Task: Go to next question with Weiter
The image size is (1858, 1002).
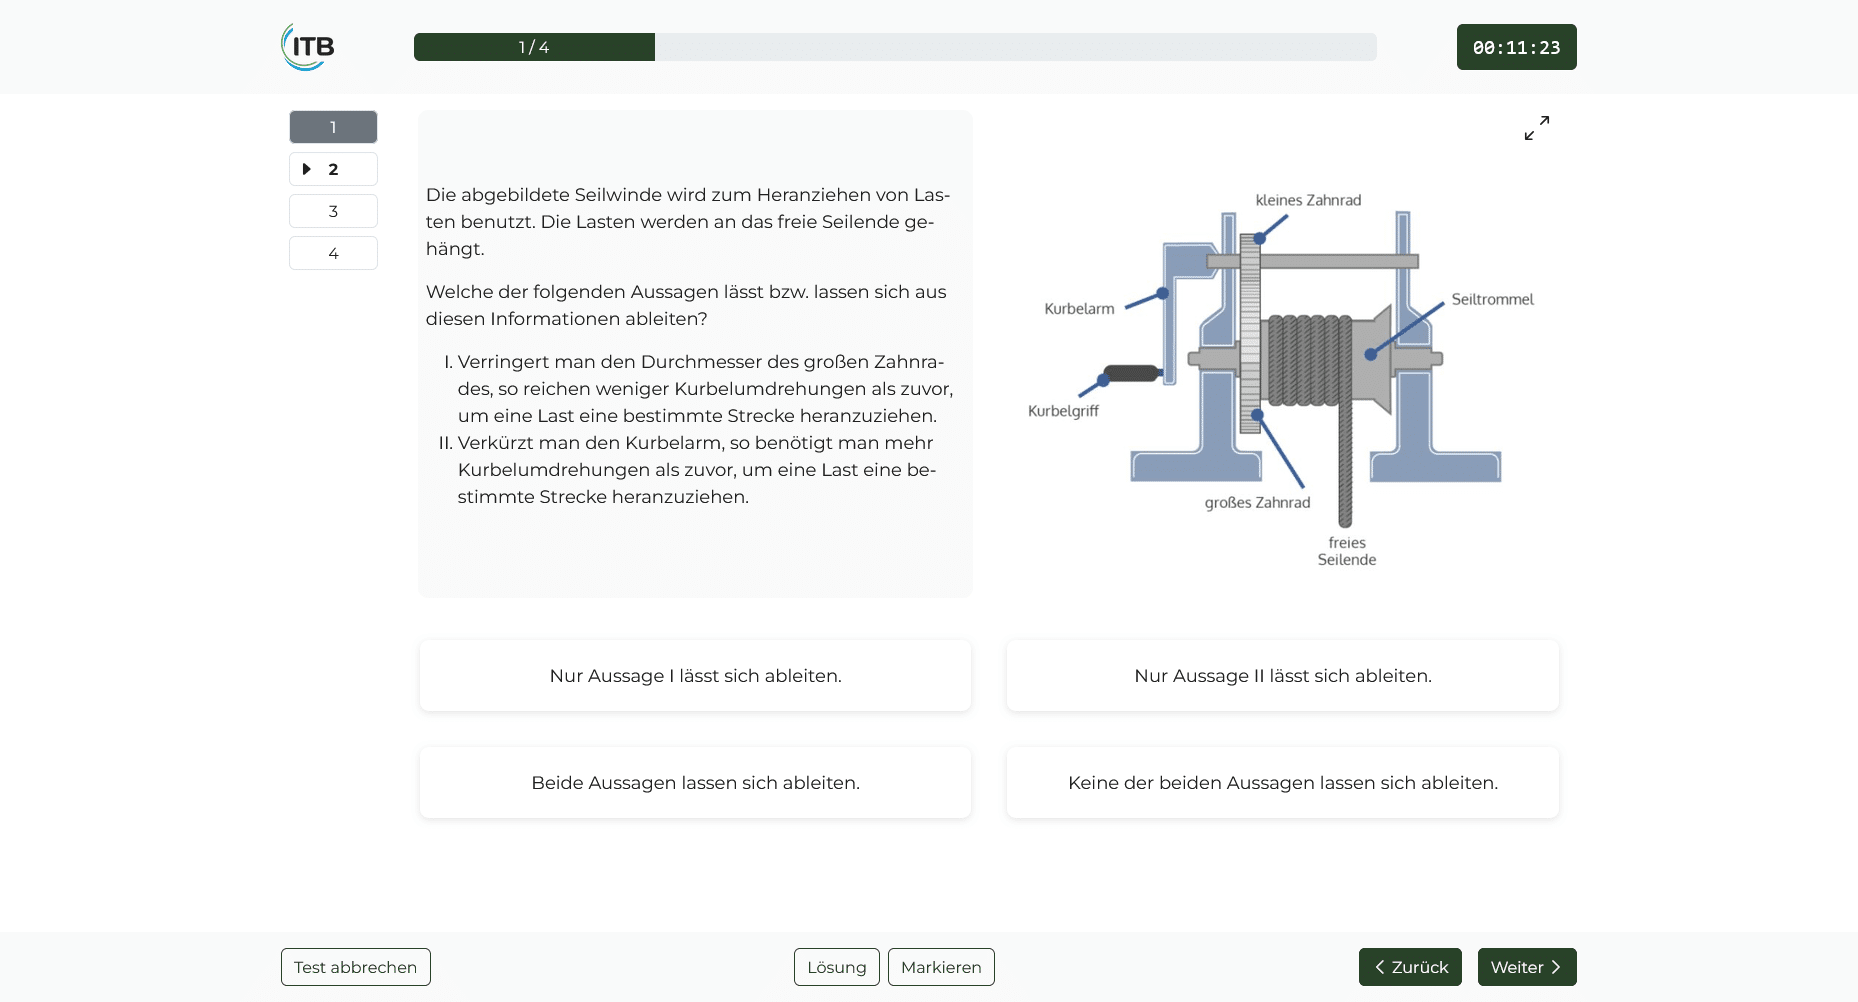Action: [1527, 967]
